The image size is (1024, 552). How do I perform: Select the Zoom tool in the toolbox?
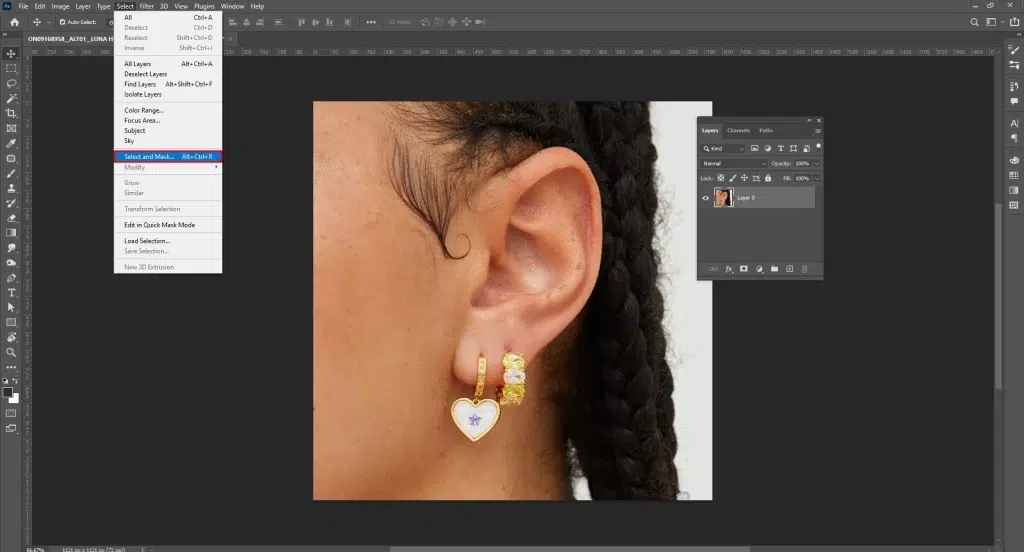tap(11, 353)
